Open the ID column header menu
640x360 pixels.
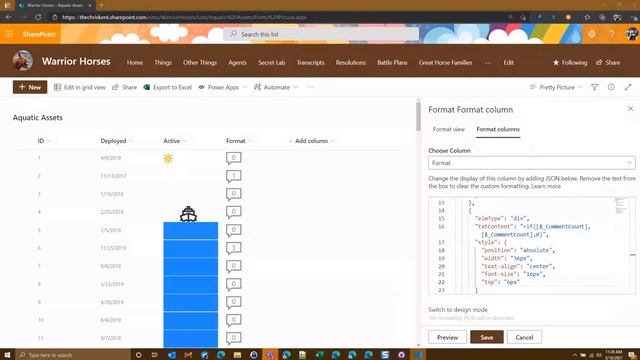(44, 141)
